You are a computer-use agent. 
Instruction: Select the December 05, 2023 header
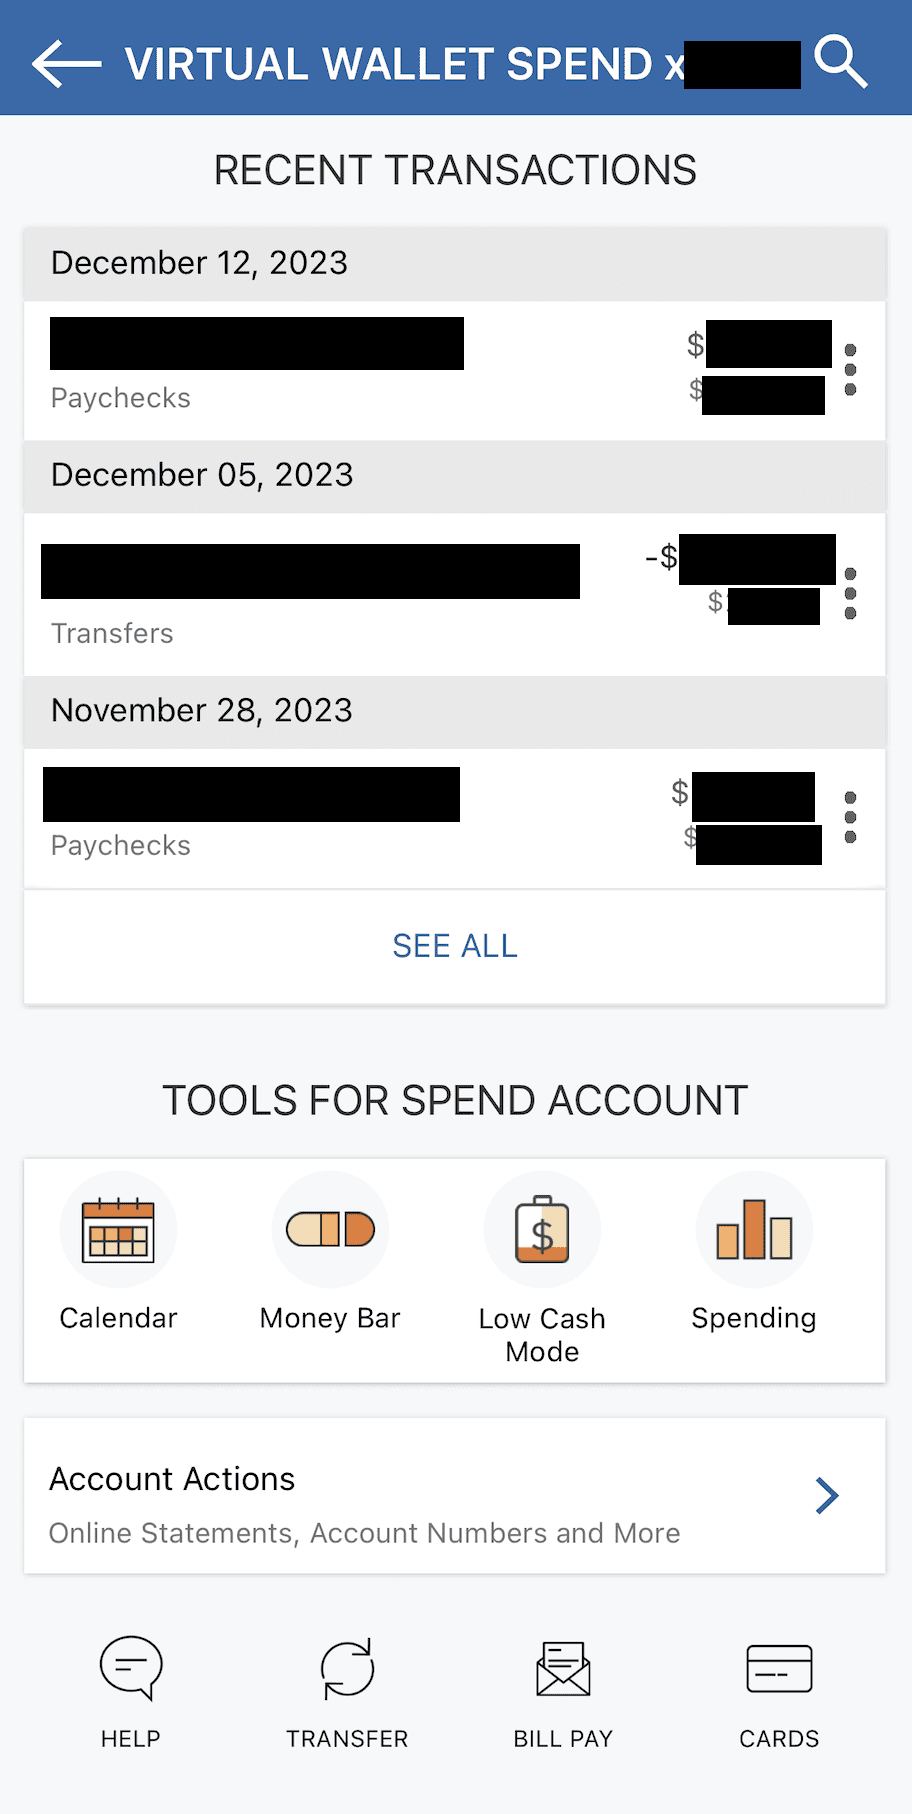[202, 475]
